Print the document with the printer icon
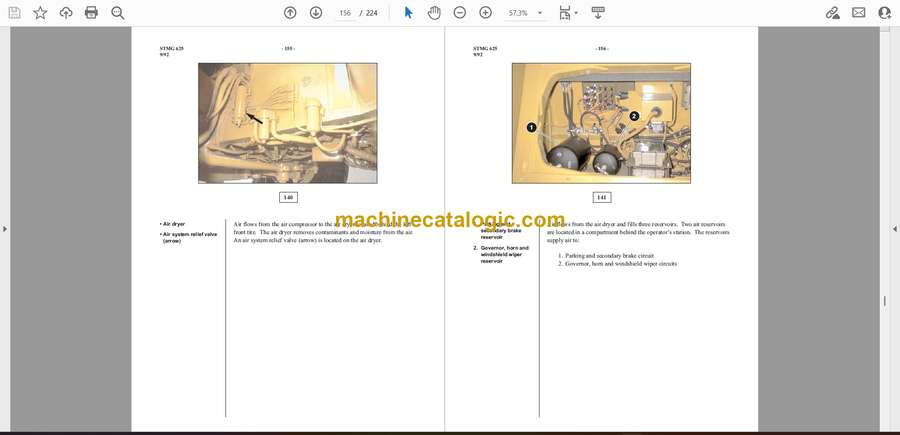This screenshot has height=435, width=900. click(91, 13)
